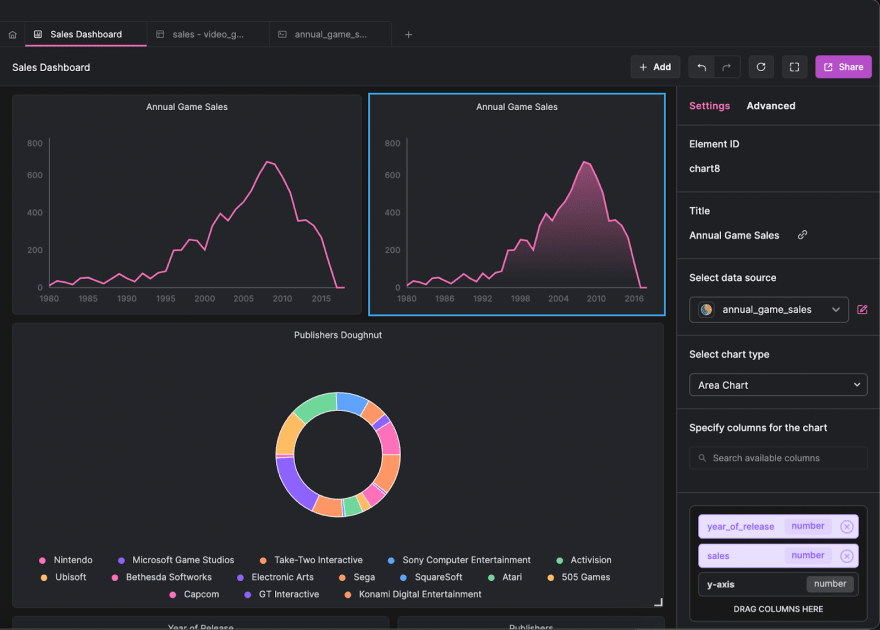Open the annual_game_s... tab
Image resolution: width=880 pixels, height=630 pixels.
331,34
